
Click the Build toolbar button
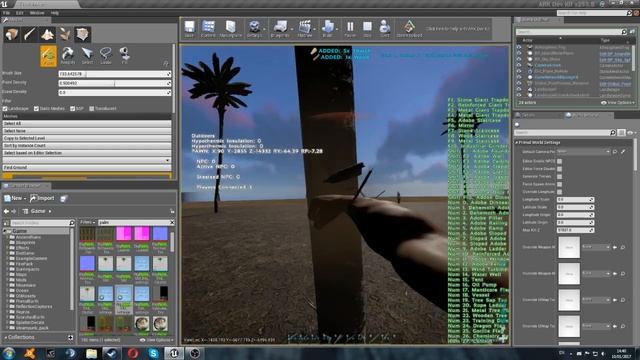[x=327, y=29]
